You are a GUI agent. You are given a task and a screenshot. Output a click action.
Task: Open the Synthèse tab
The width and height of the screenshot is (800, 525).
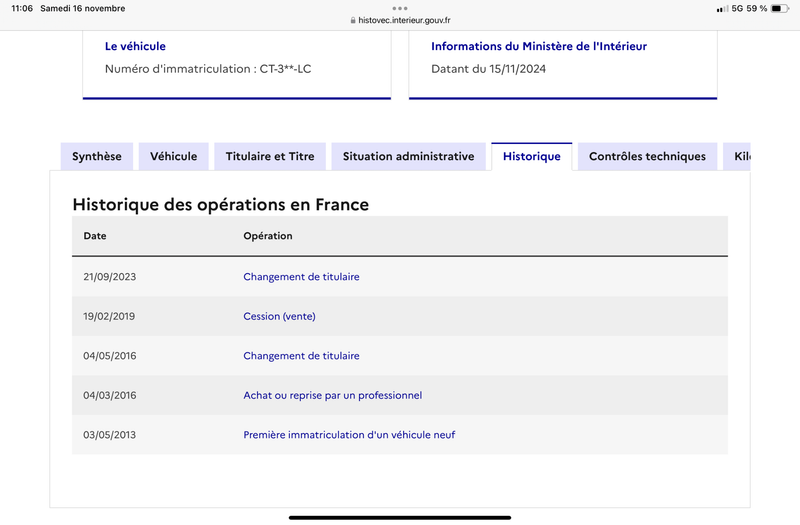(x=97, y=156)
